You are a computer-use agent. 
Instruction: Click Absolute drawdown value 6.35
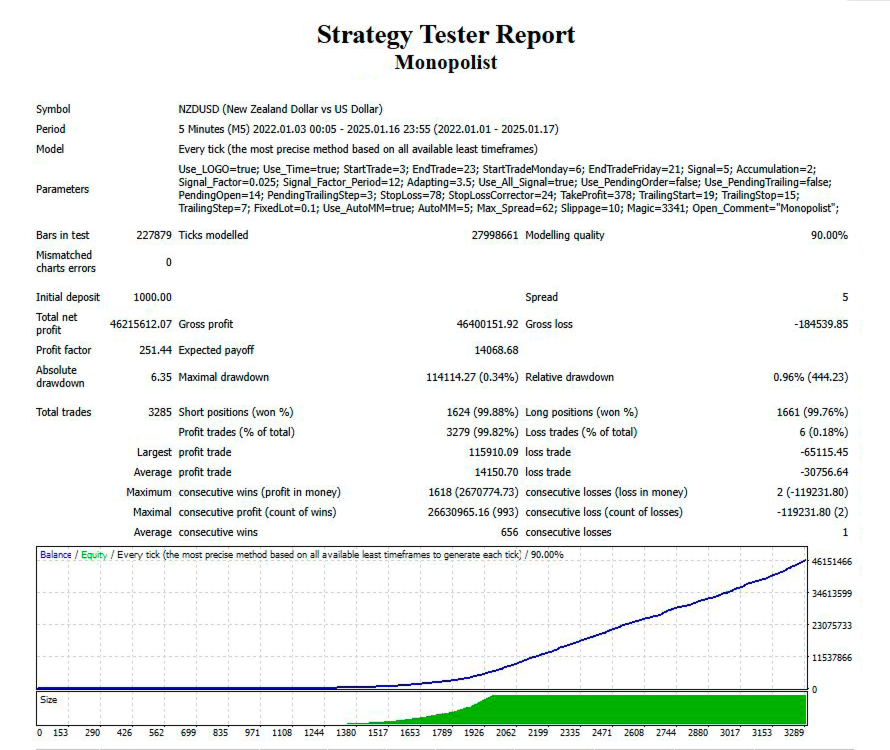point(161,377)
